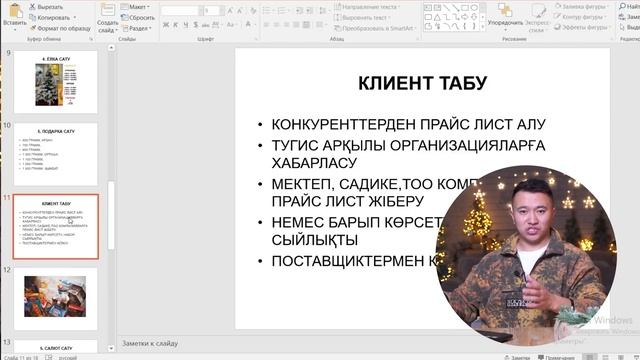Open Выровнять текст align text dropdown
Image resolution: width=640 pixels, height=360 pixels.
362,18
